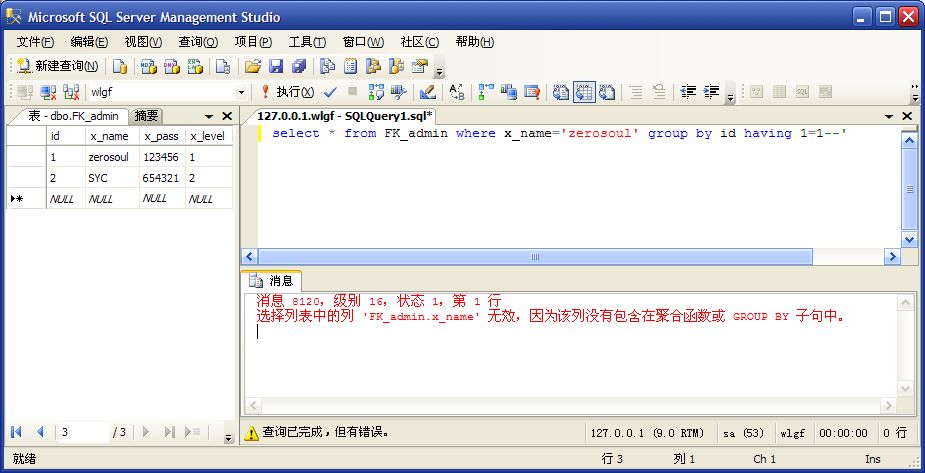Open the Window (窗口) menu
Viewport: 925px width, 473px height.
[x=363, y=42]
